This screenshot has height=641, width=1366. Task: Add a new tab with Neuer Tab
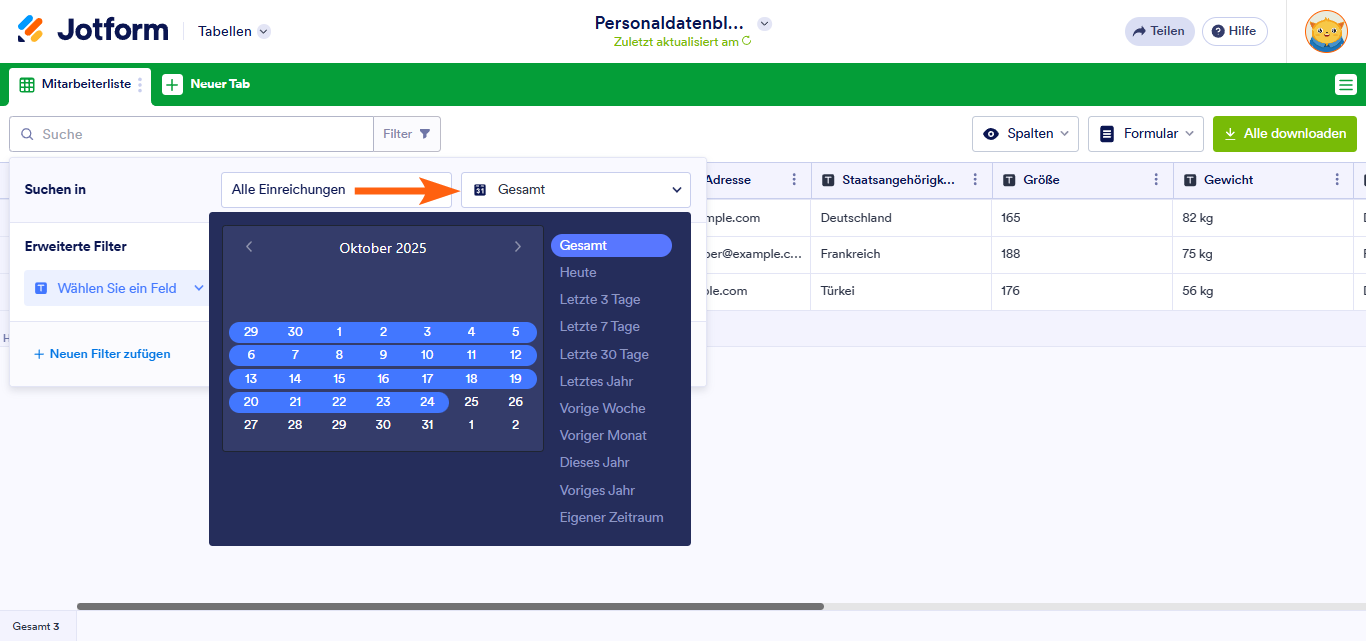pyautogui.click(x=207, y=85)
